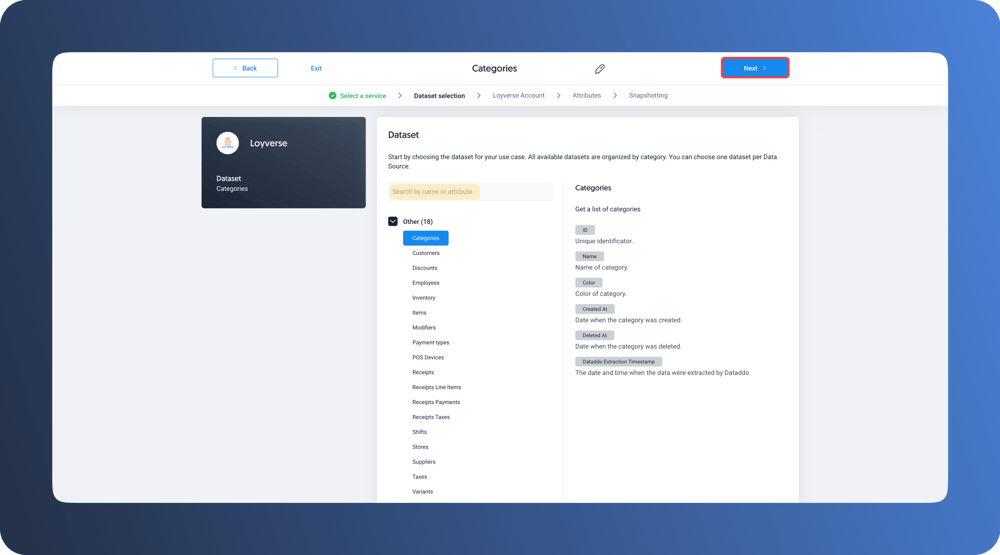Jump to the Snapshotting step
The height and width of the screenshot is (555, 1000).
(648, 96)
